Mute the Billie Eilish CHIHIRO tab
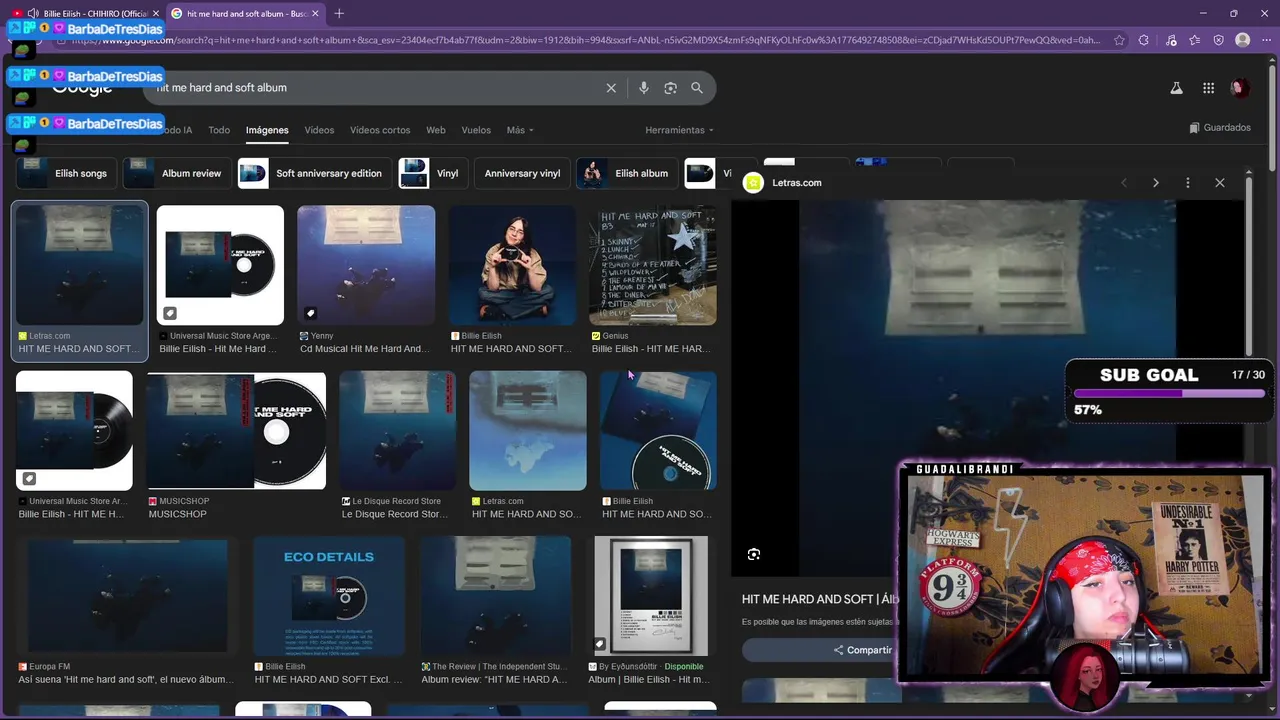 pos(34,13)
